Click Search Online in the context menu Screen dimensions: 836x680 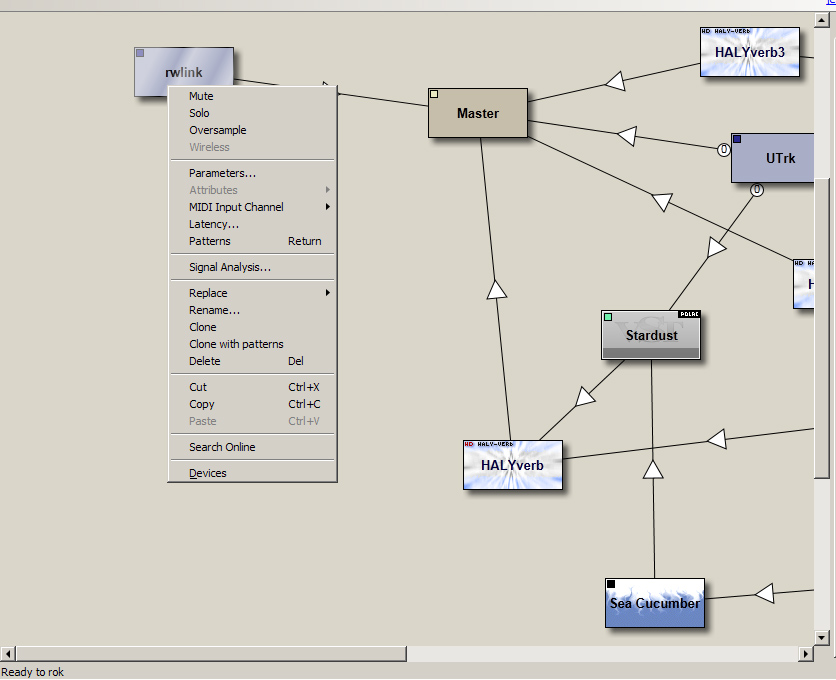[x=222, y=447]
